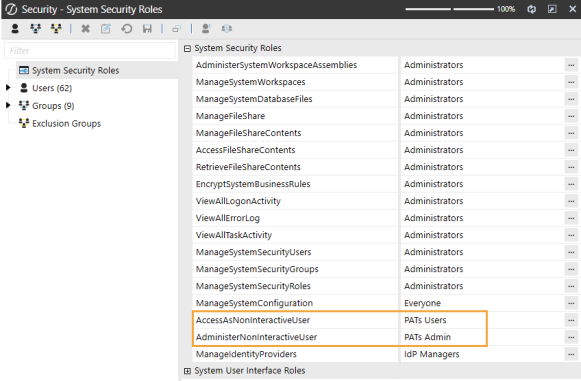The width and height of the screenshot is (581, 381).
Task: Collapse the System Security Roles section
Action: click(187, 49)
